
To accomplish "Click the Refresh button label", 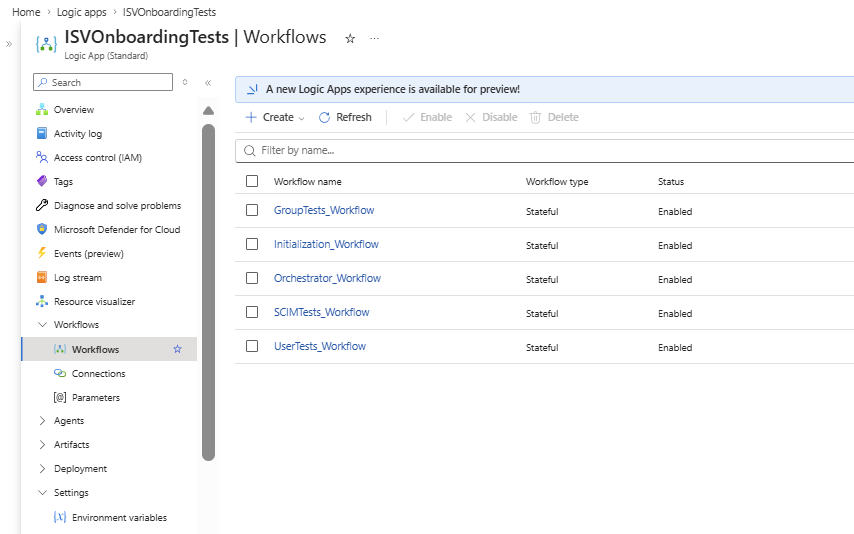I will coord(354,117).
